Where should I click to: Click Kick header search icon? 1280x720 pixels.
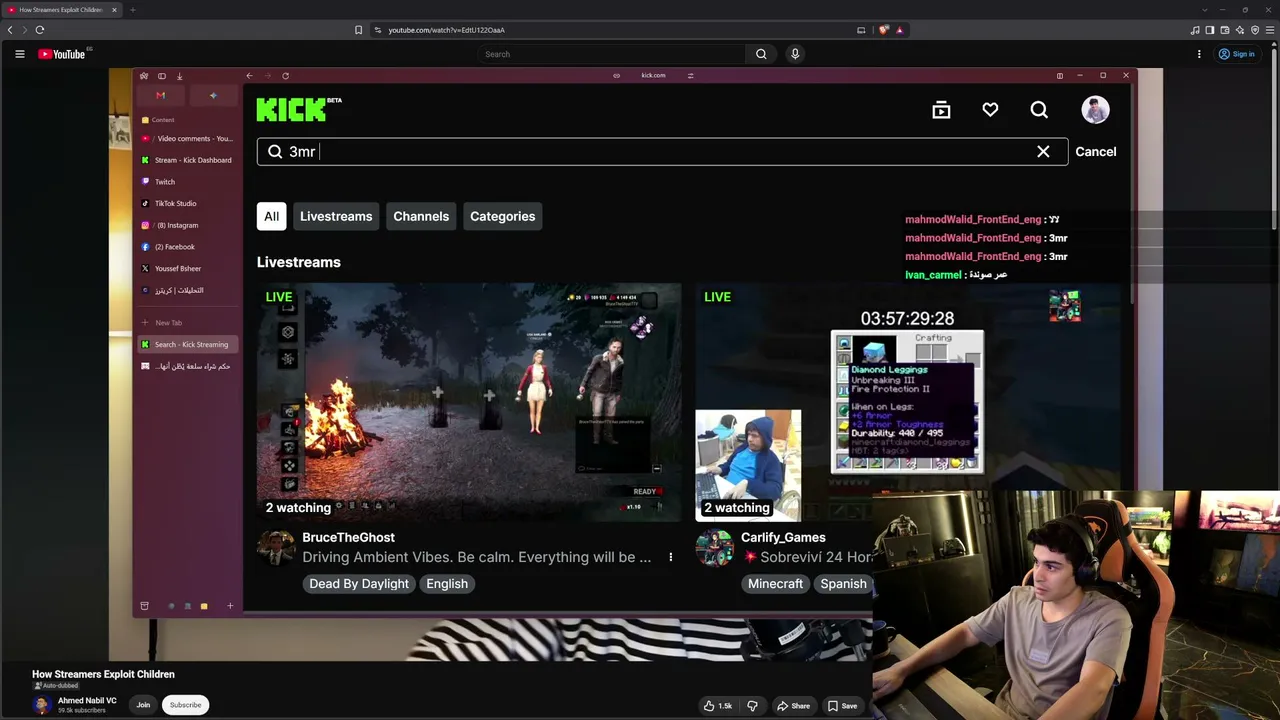[x=1039, y=110]
